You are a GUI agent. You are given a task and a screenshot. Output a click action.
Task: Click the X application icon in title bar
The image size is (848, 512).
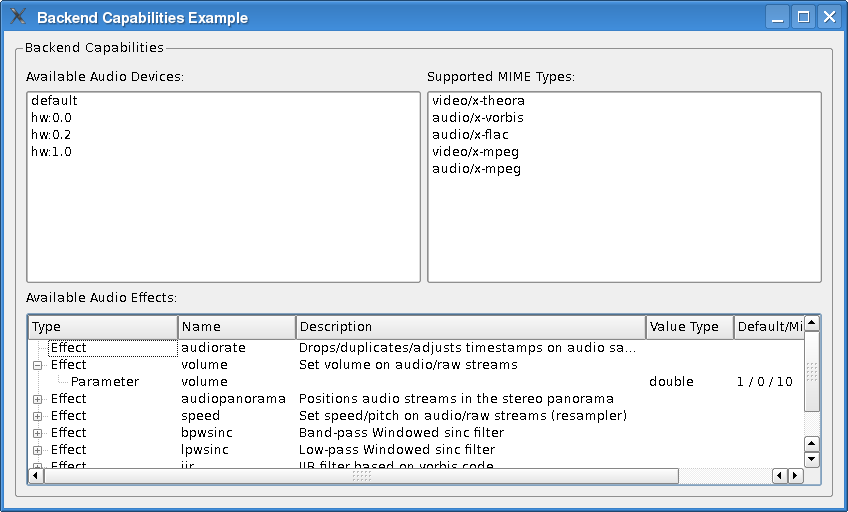18,17
